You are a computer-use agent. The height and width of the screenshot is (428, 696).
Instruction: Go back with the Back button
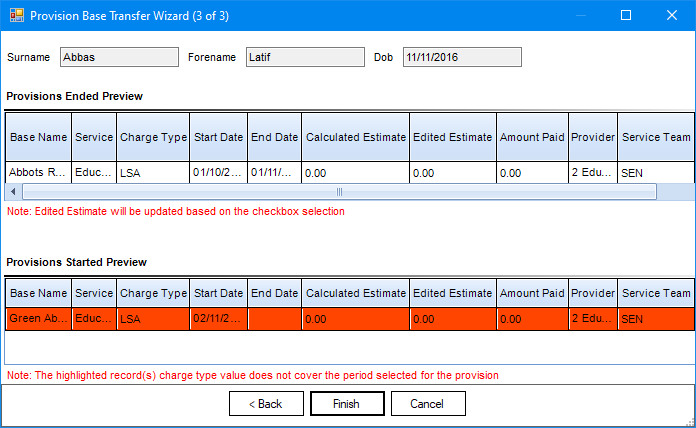click(x=266, y=403)
